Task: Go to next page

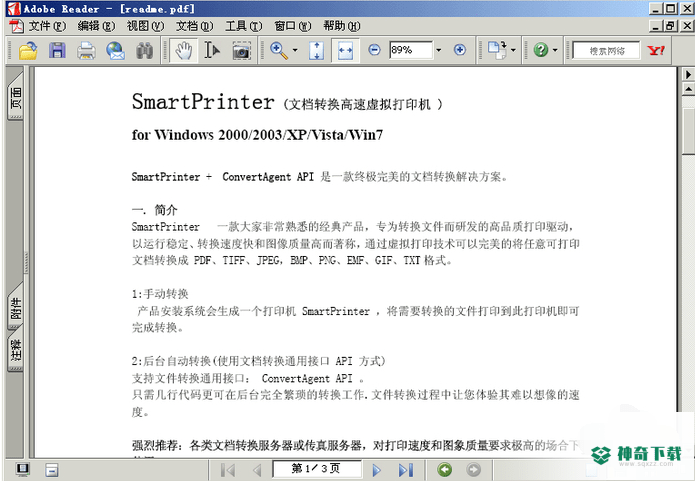Action: point(377,470)
